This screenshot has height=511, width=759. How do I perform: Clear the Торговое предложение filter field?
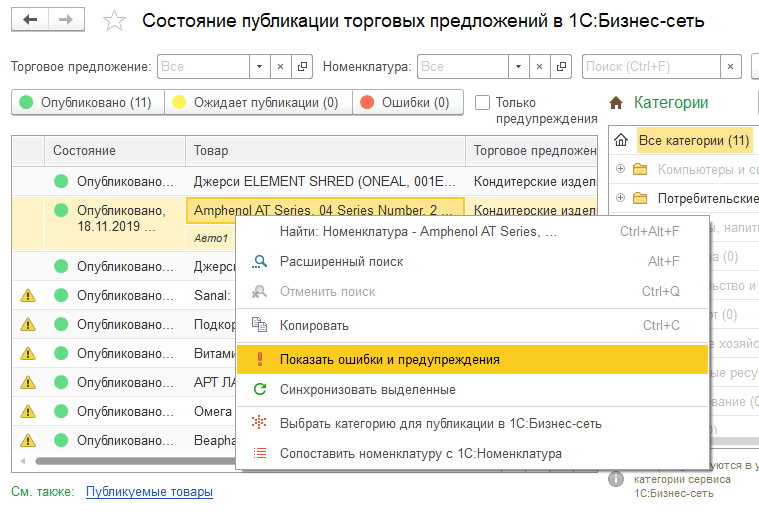(x=280, y=67)
